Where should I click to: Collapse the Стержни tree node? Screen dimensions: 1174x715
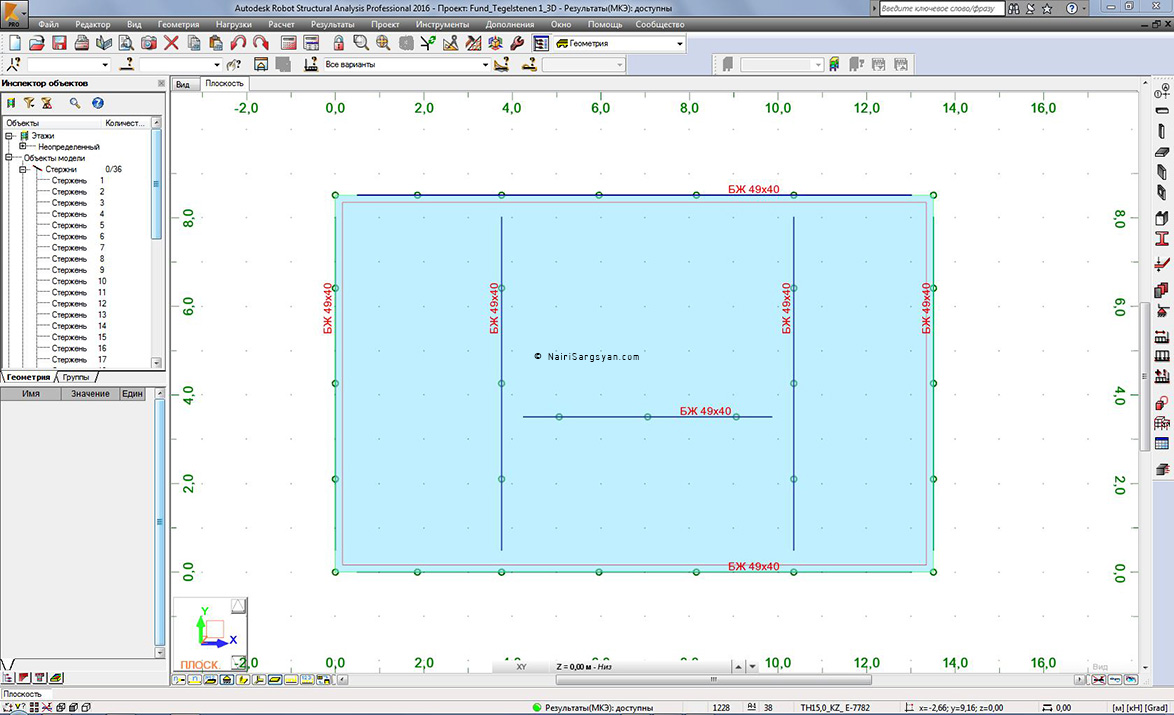(x=22, y=169)
